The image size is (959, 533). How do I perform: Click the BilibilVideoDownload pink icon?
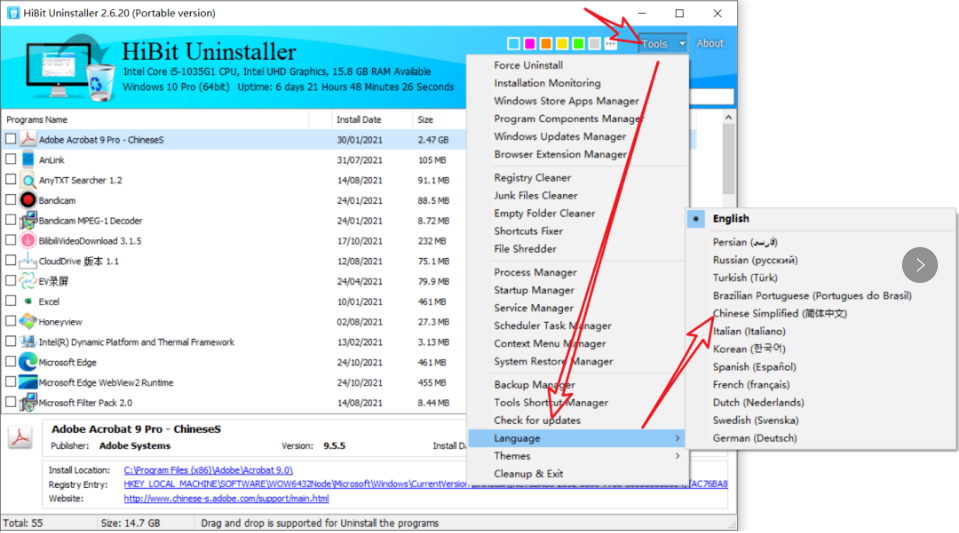click(x=28, y=240)
